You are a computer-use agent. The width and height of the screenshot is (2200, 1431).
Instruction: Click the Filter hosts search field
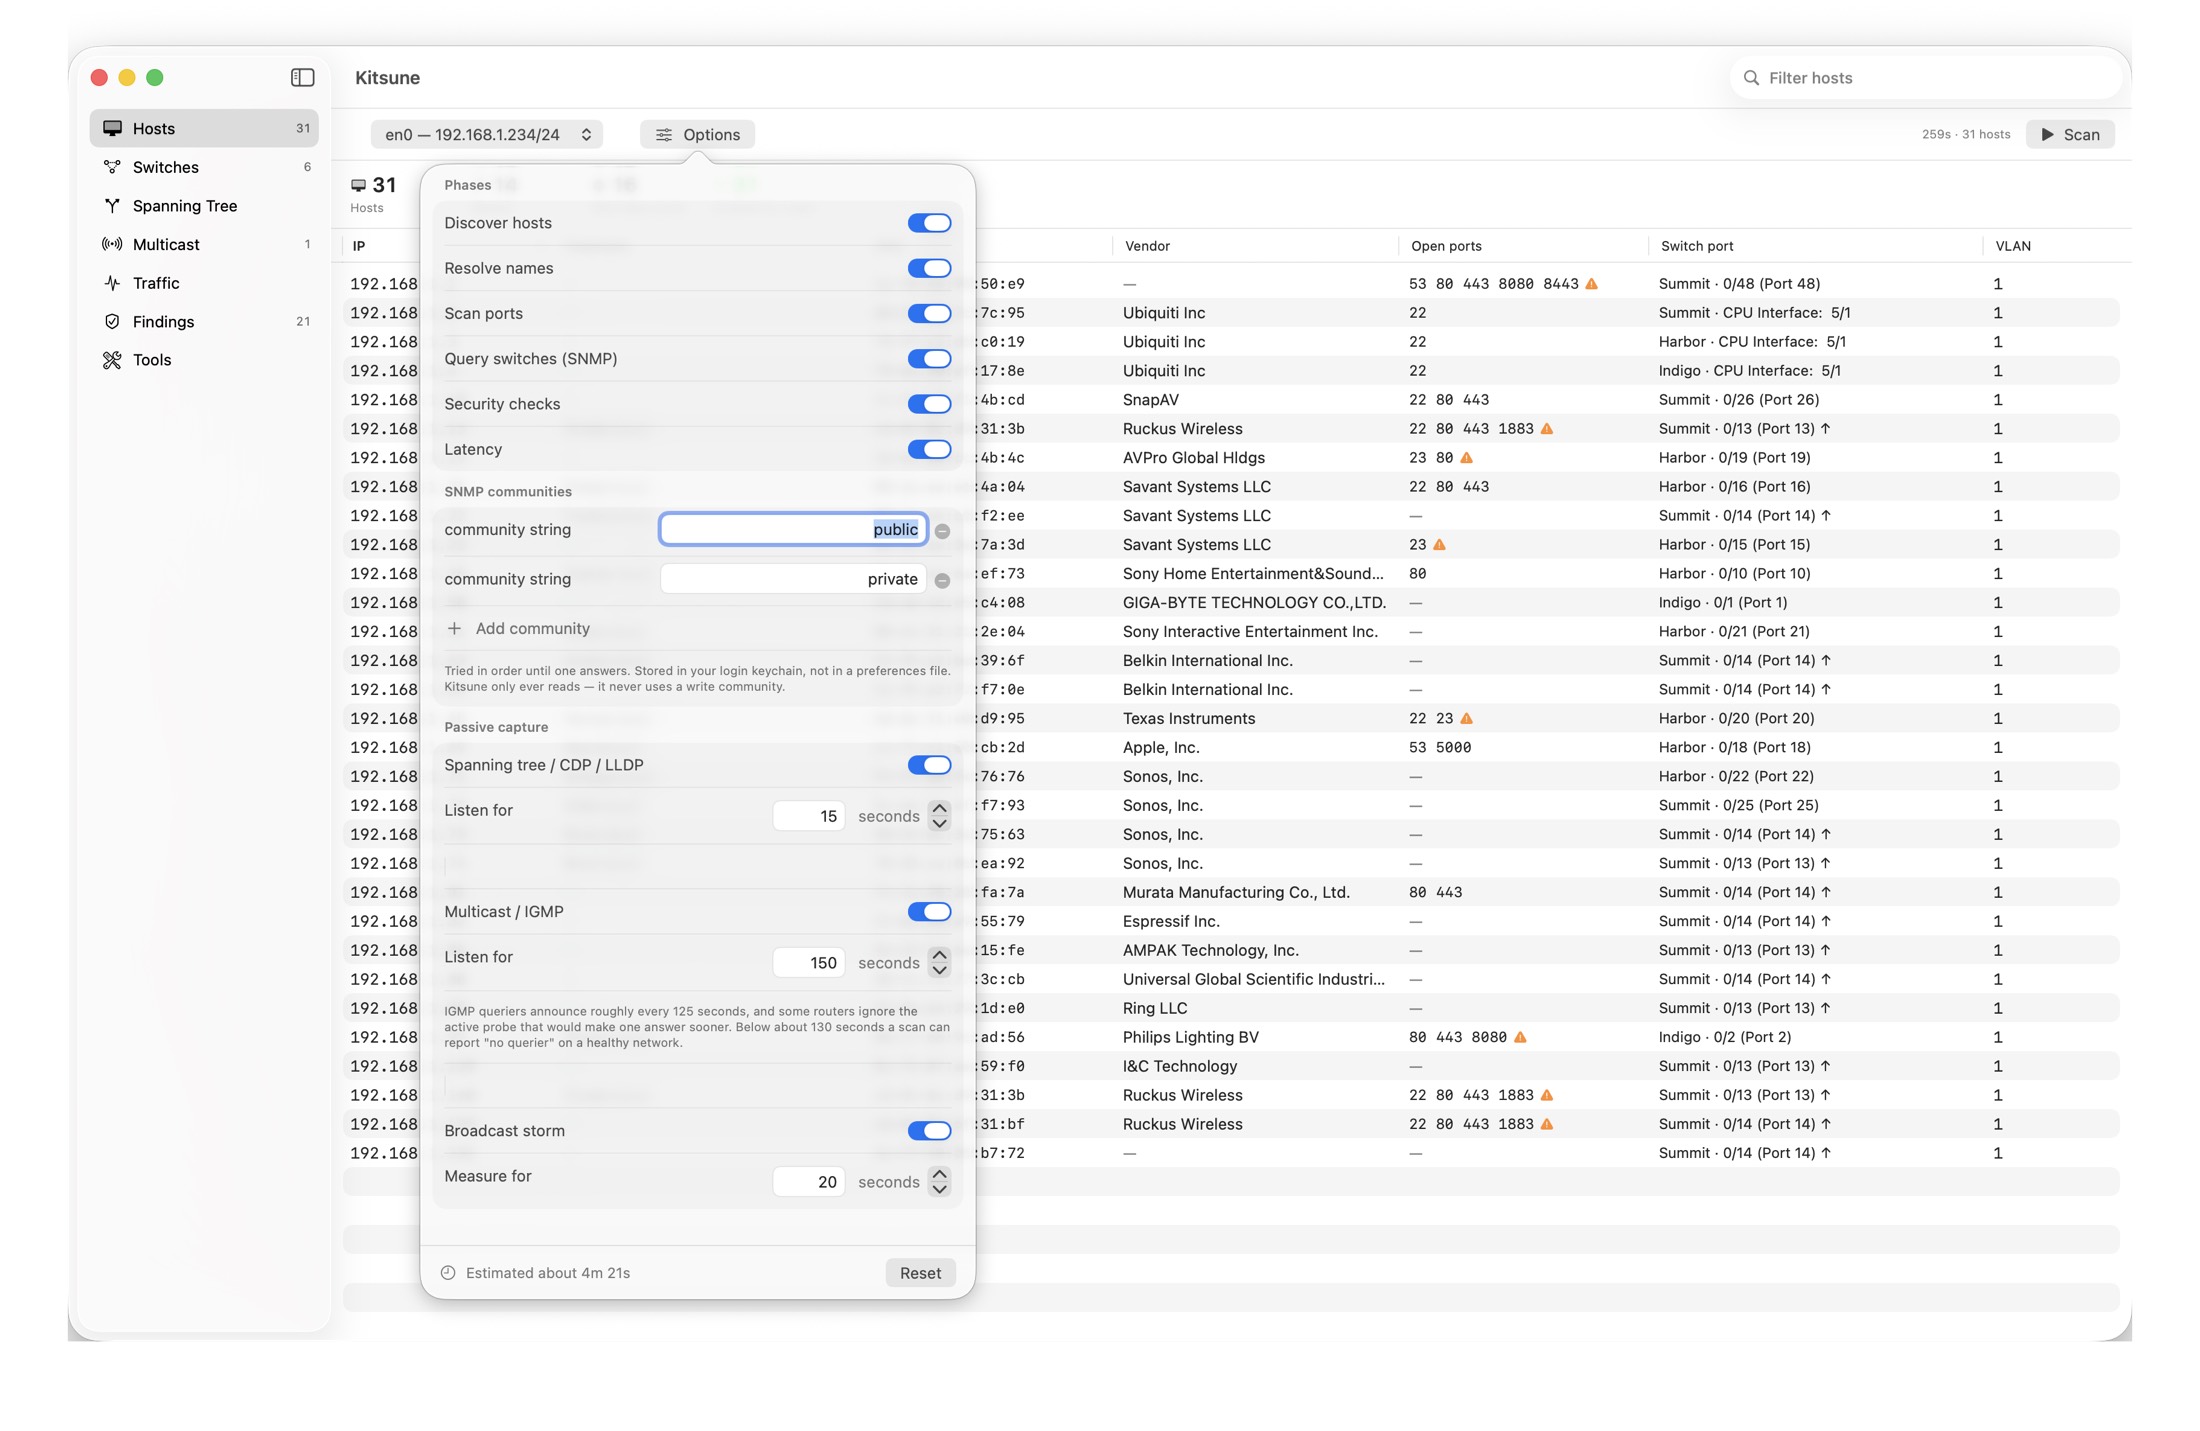(1926, 77)
